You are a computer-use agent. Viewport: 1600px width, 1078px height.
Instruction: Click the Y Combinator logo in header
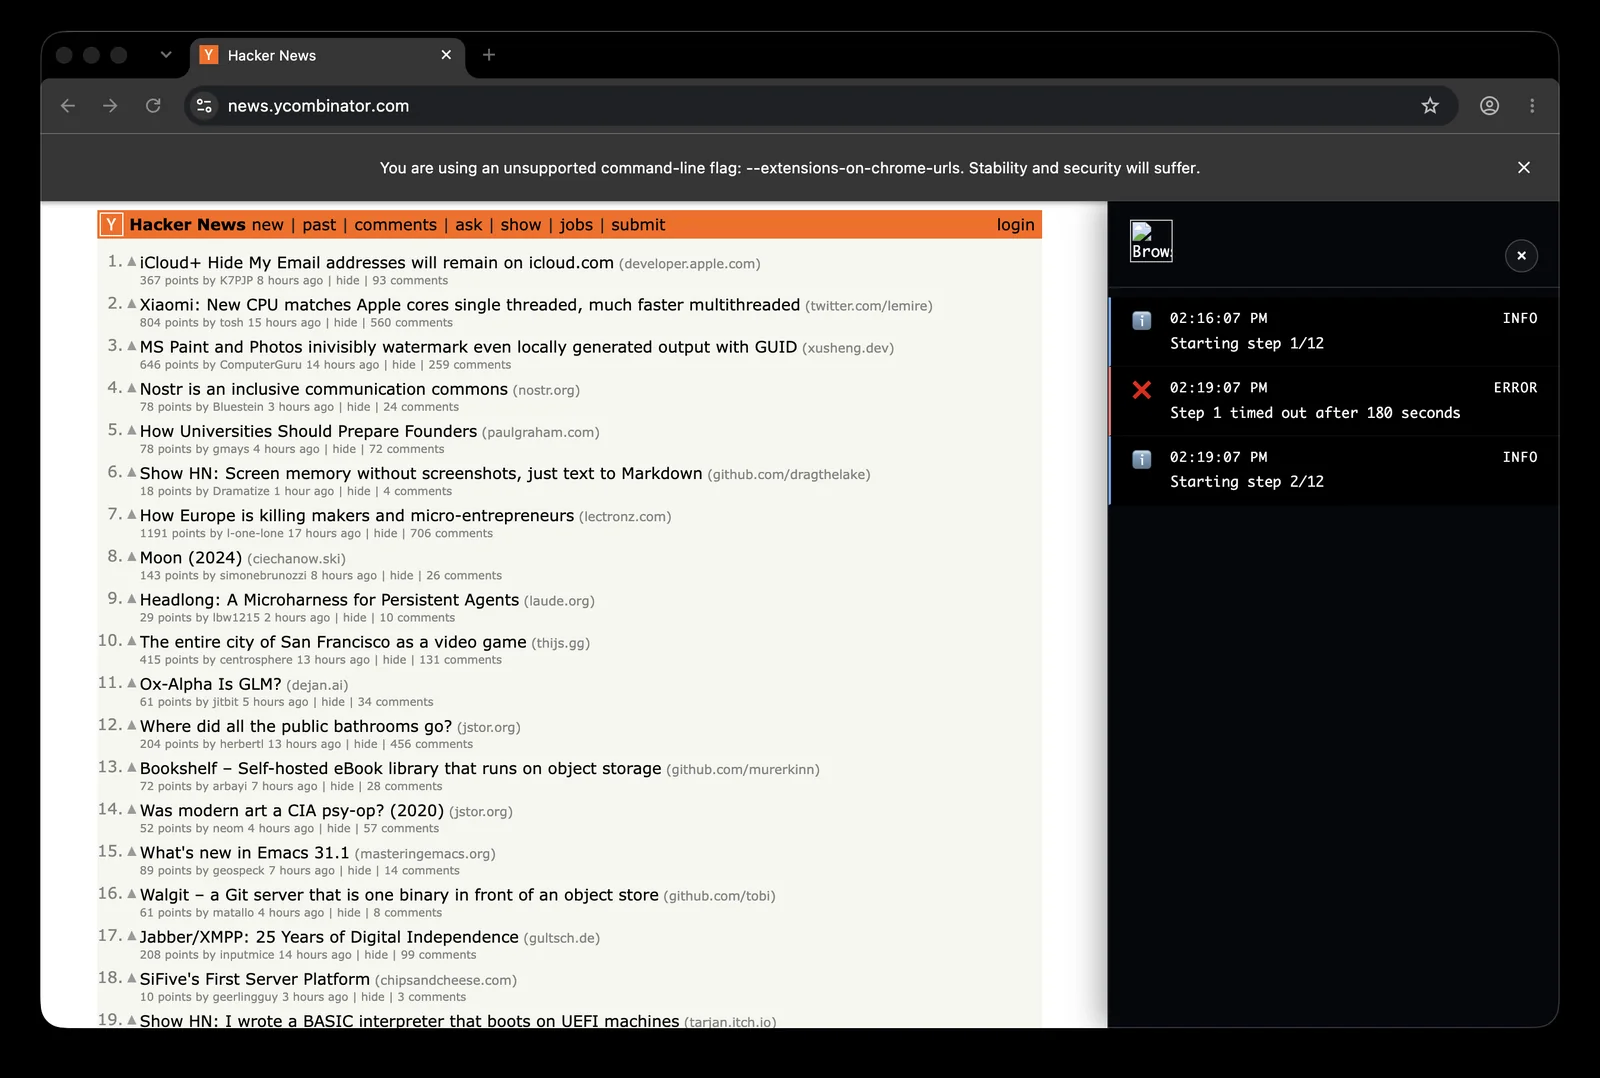112,225
